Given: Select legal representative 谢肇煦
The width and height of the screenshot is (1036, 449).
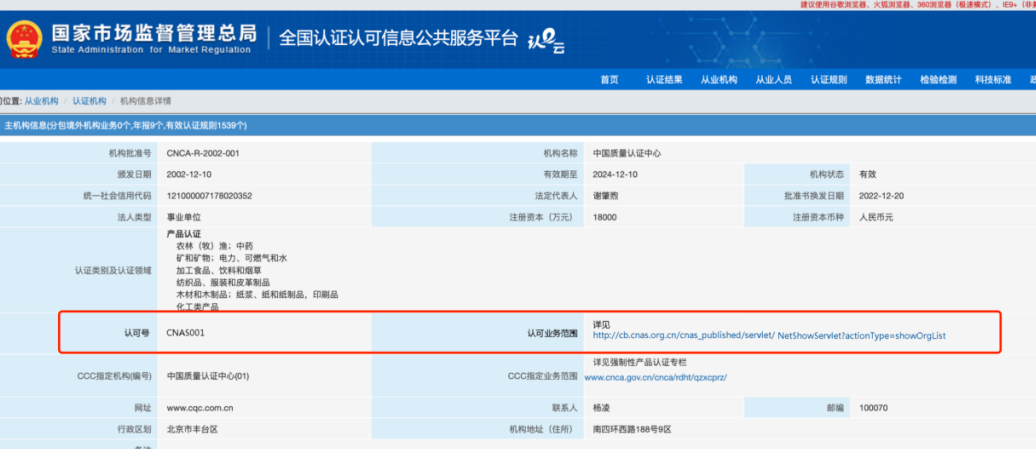Looking at the screenshot, I should tap(606, 196).
